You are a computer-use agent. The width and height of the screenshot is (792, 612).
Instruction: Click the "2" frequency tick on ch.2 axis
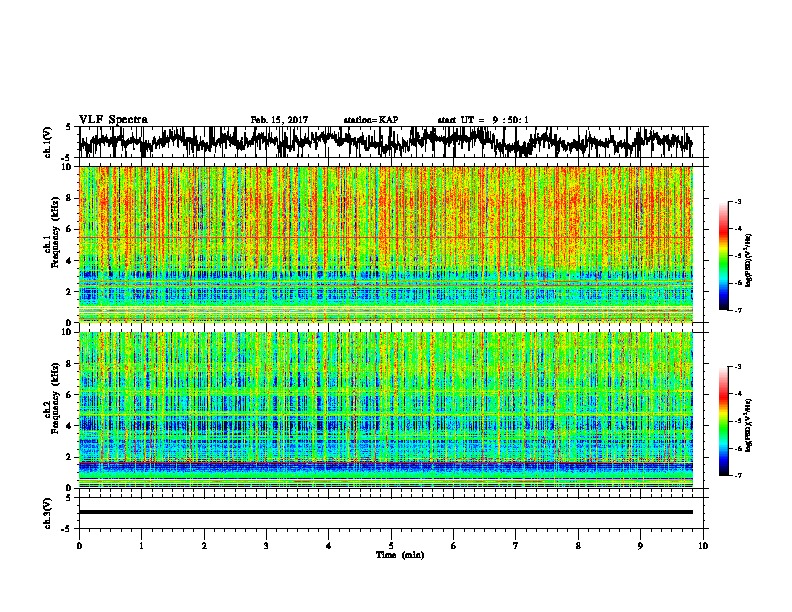(71, 457)
